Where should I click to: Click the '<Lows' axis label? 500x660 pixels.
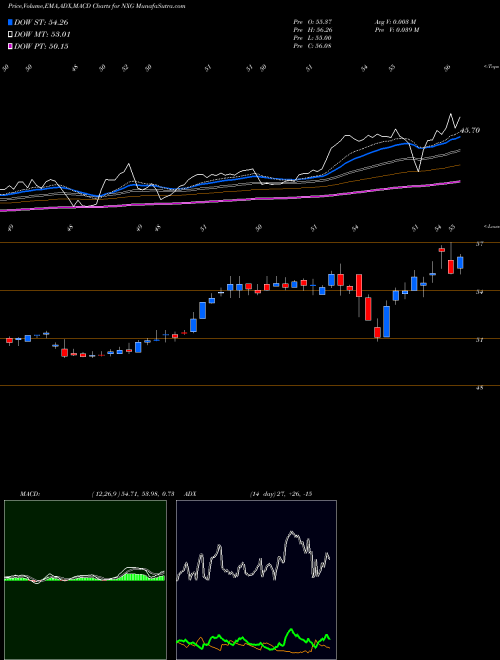(491, 226)
